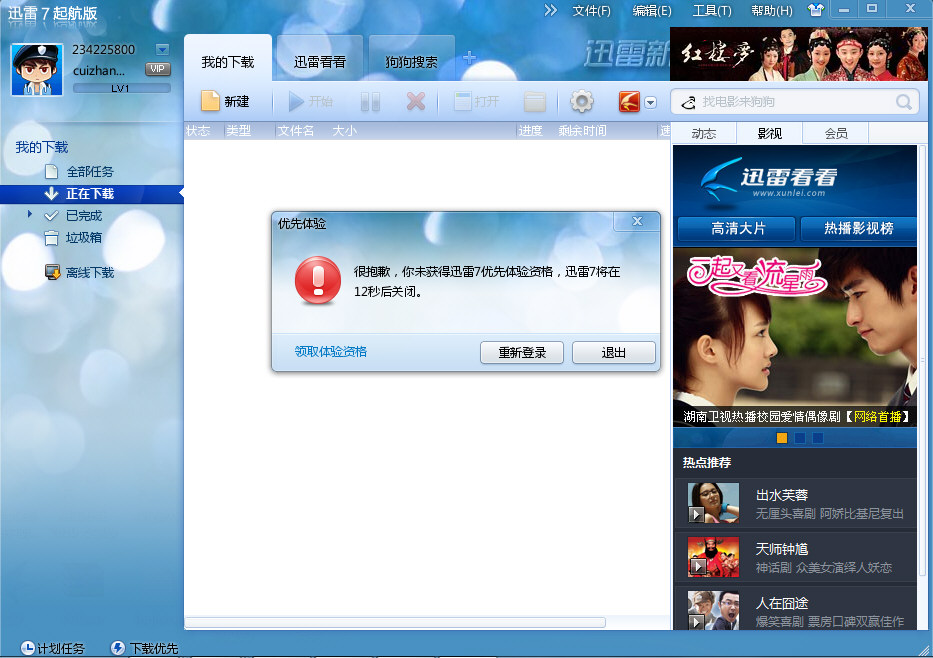
Task: Expand the arrow beside 已完成
Action: click(x=29, y=214)
